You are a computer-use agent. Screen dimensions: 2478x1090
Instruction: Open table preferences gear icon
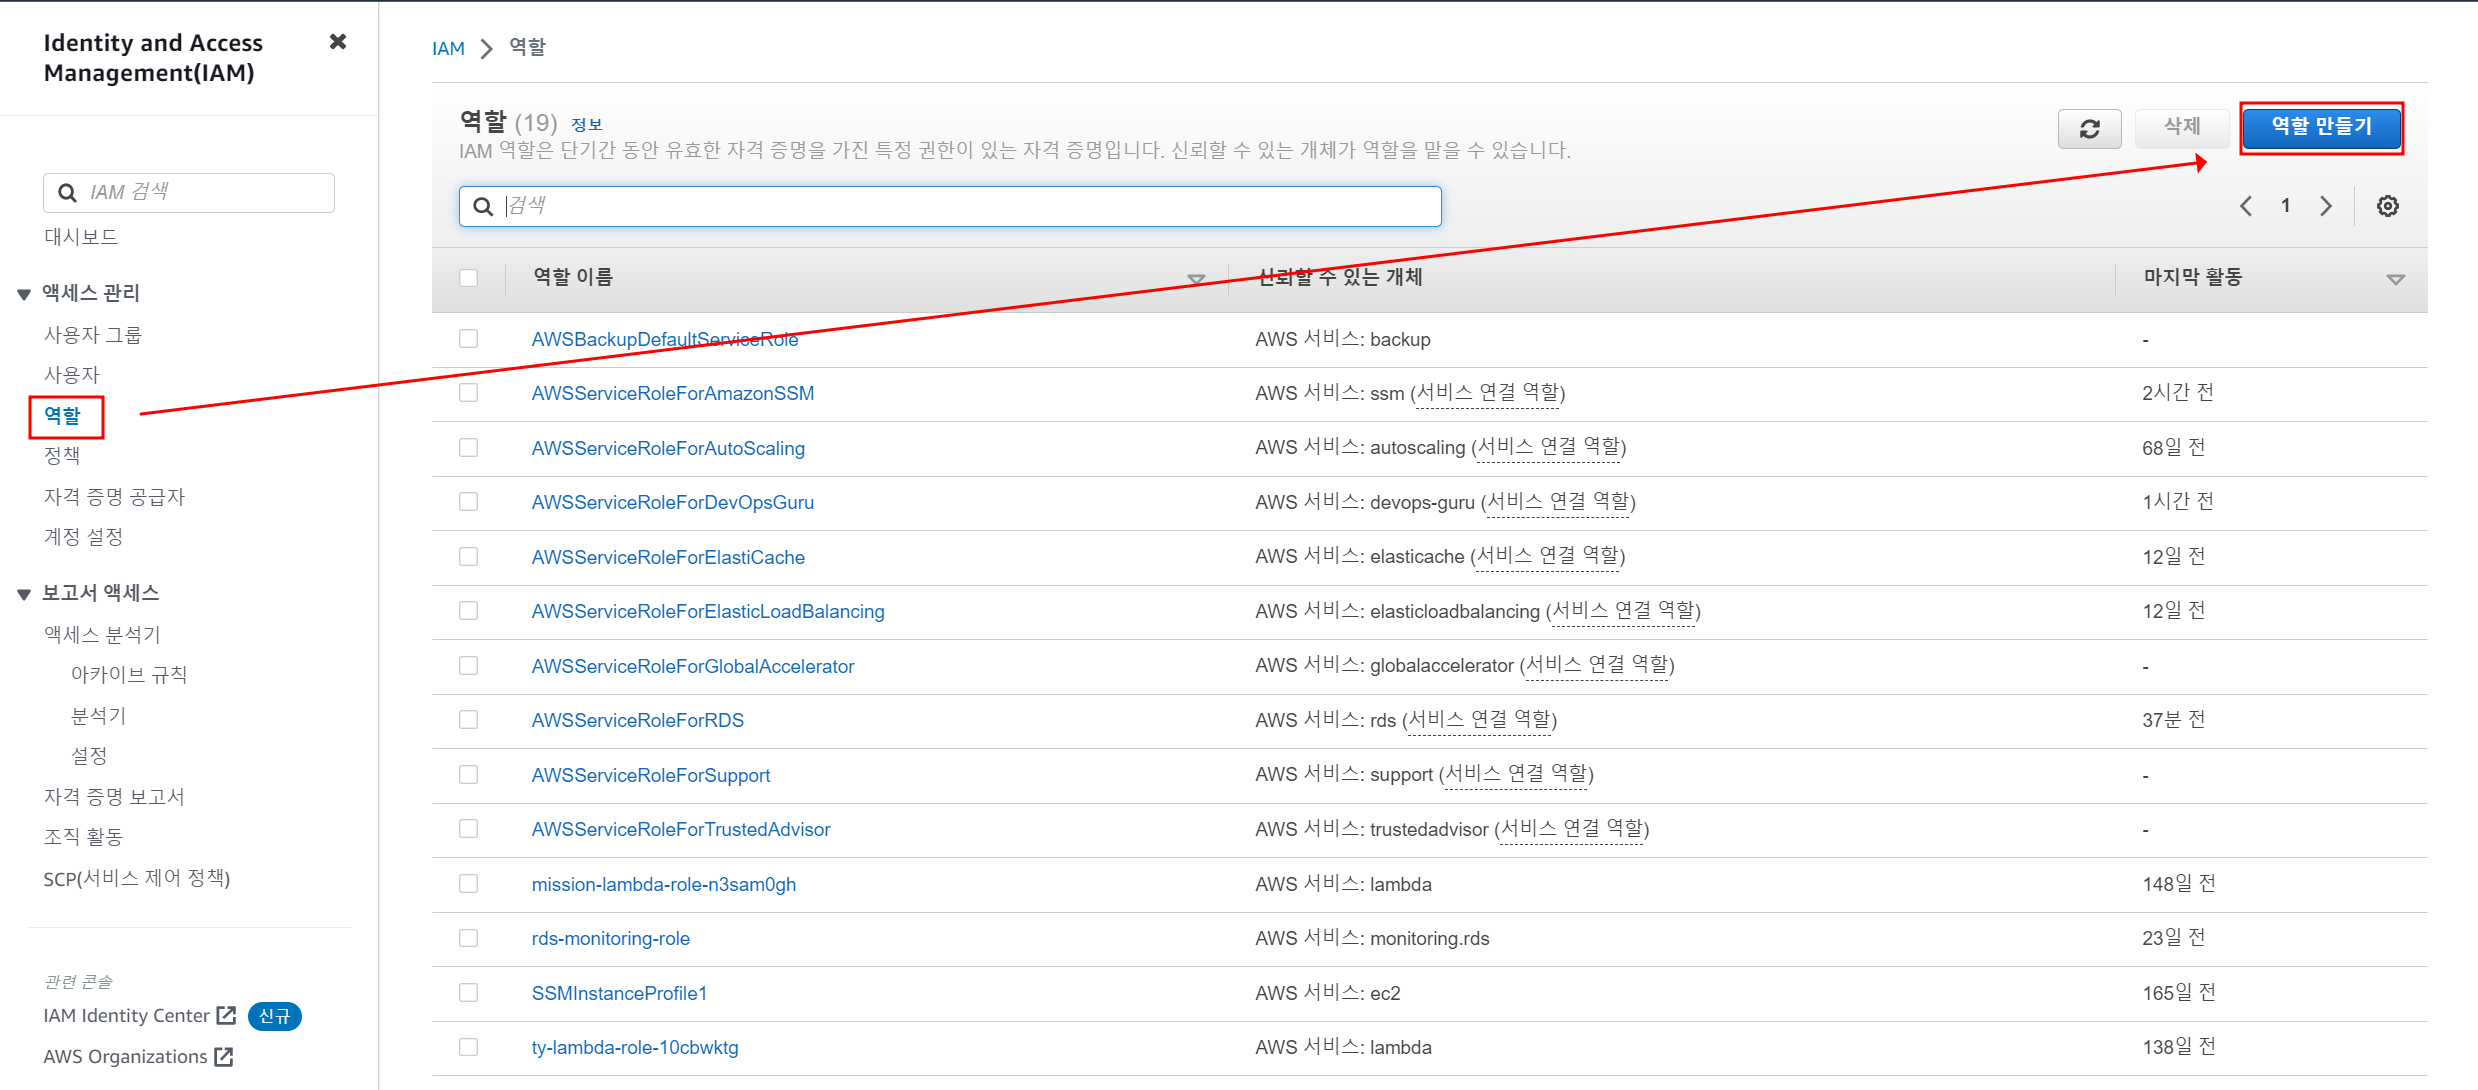pos(2387,206)
